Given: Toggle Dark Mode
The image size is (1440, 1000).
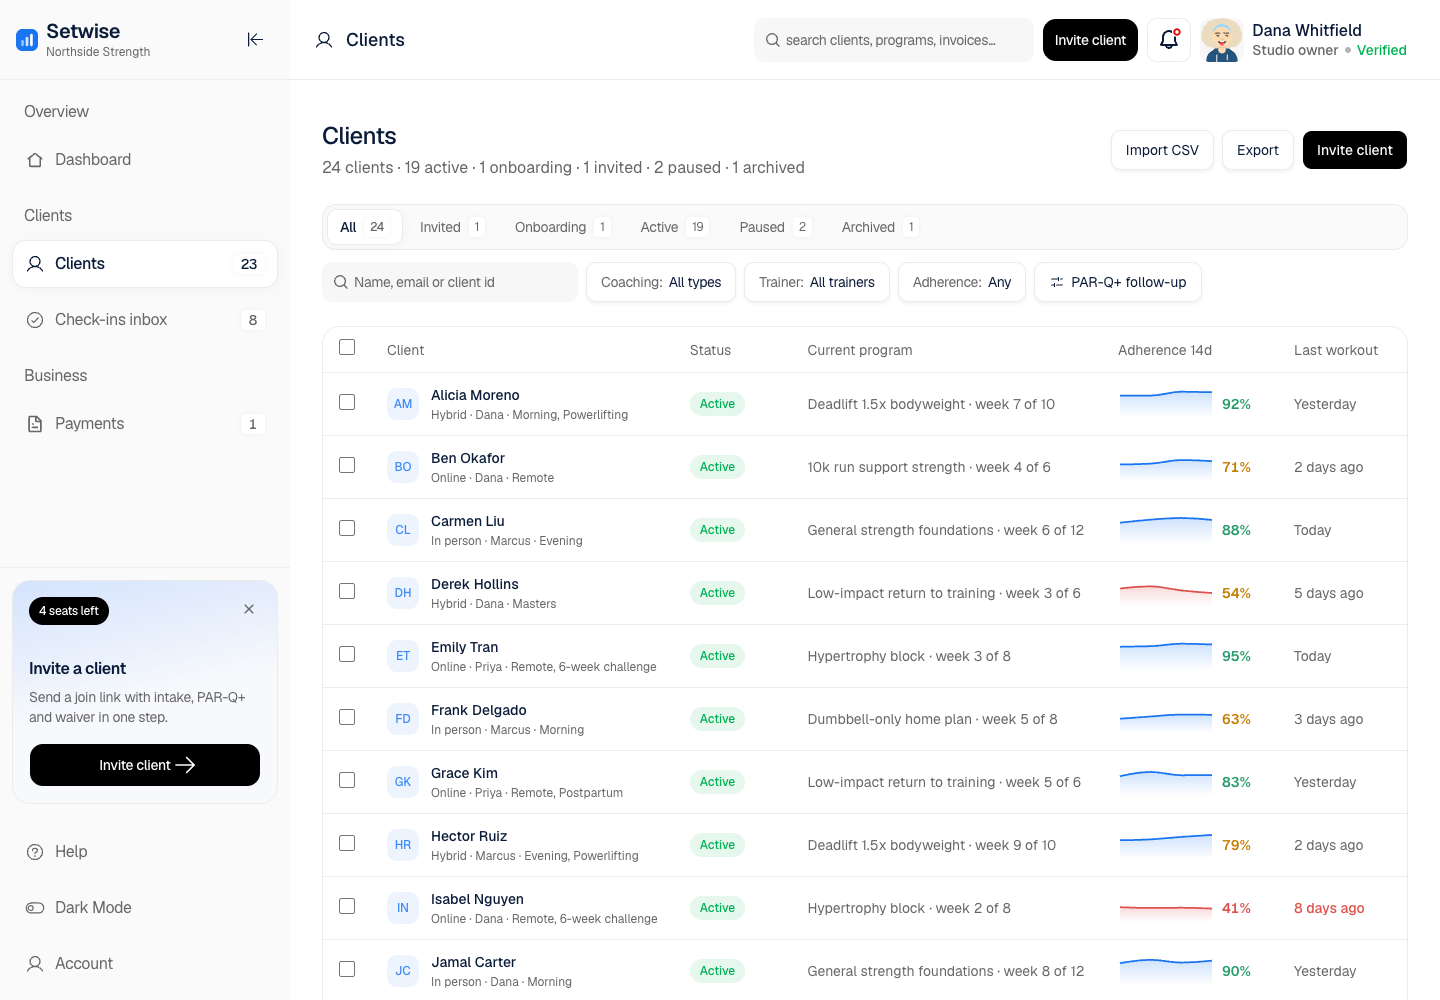Looking at the screenshot, I should 145,908.
